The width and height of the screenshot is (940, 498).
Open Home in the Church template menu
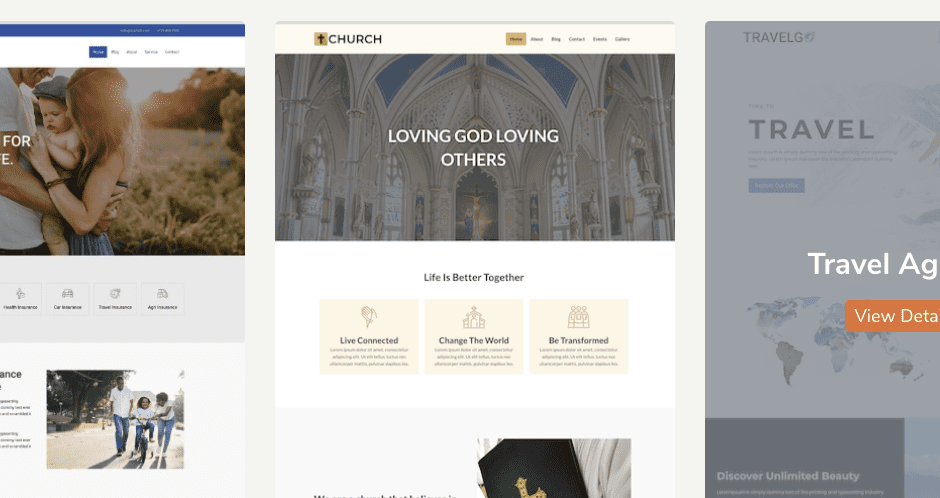point(516,39)
